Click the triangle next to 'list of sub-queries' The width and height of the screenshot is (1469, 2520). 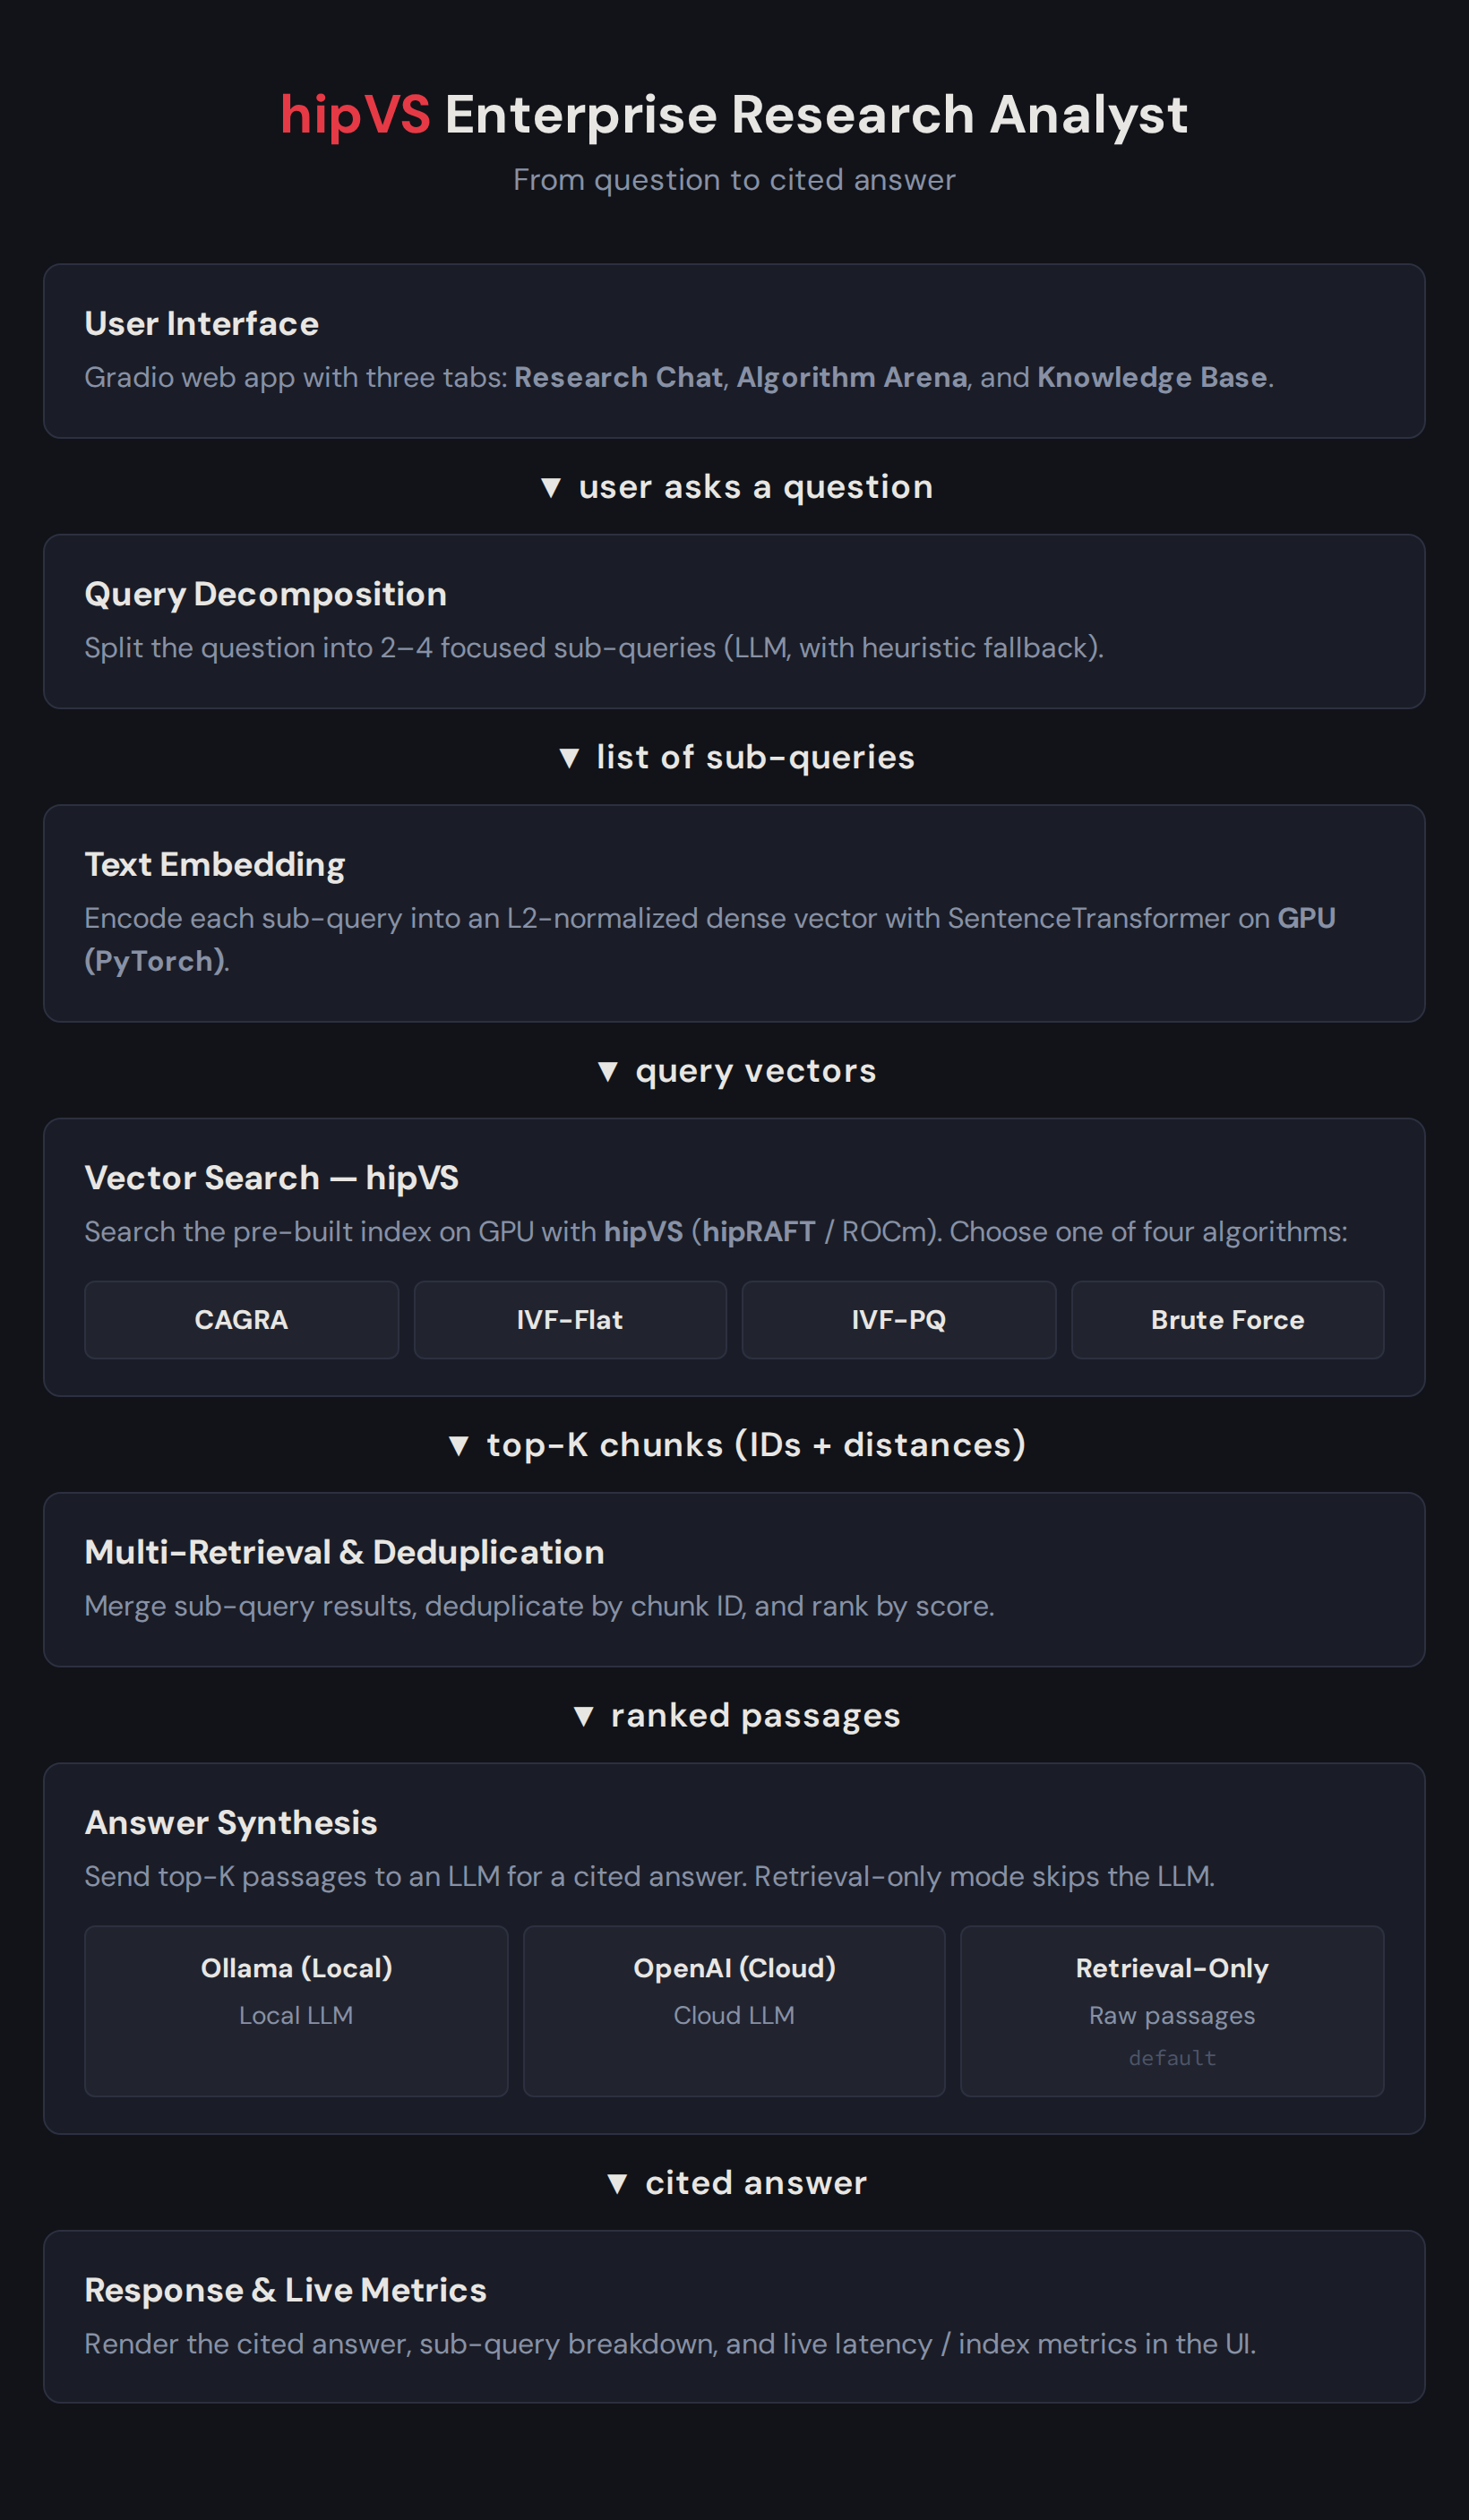pos(568,758)
